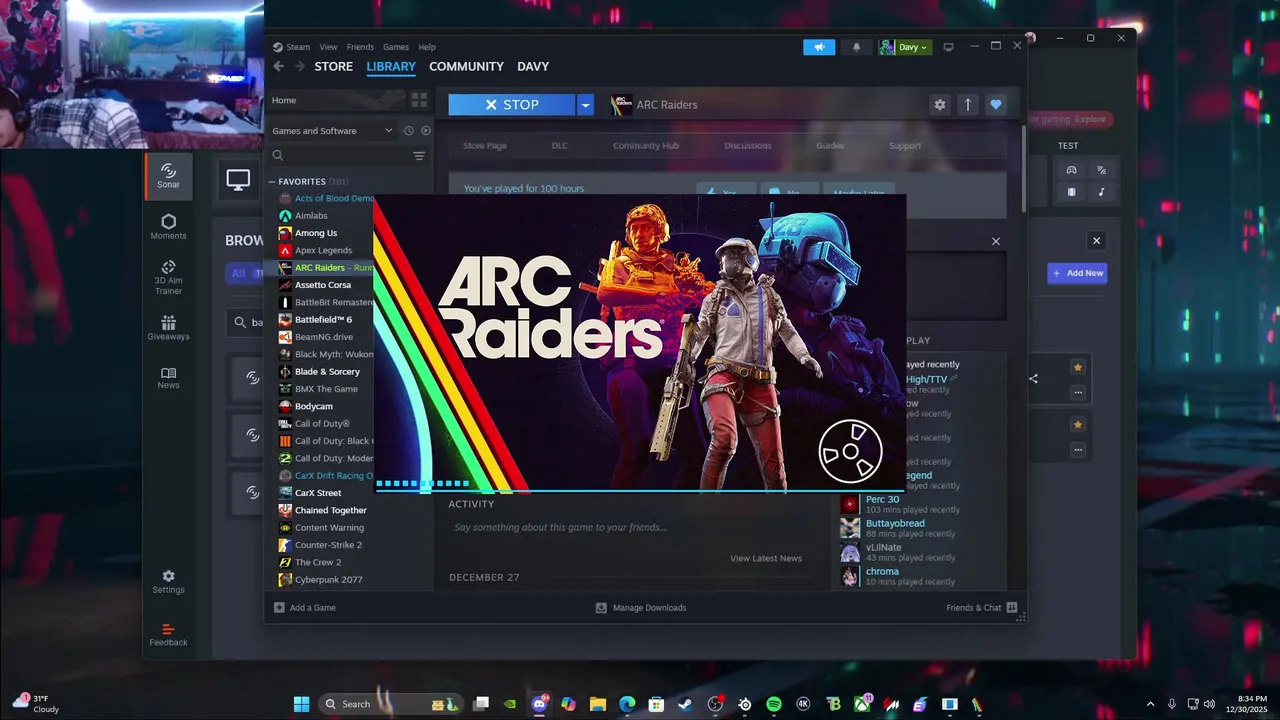Click the Steam library search field
1280x720 pixels.
[340, 156]
